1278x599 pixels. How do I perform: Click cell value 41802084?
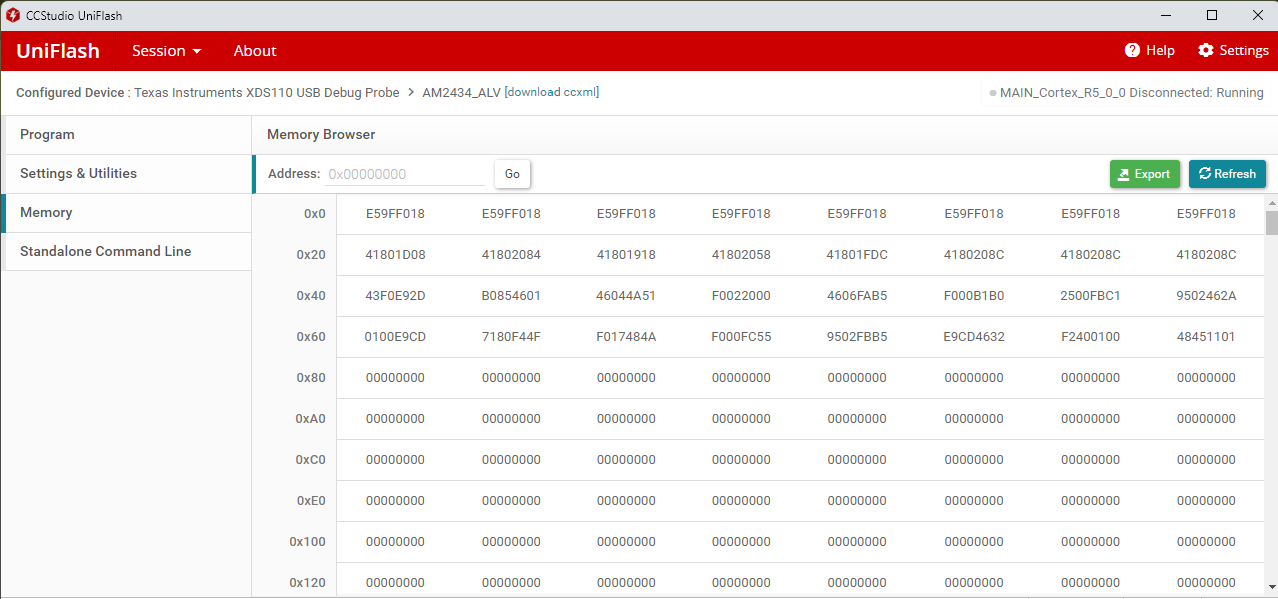(511, 255)
